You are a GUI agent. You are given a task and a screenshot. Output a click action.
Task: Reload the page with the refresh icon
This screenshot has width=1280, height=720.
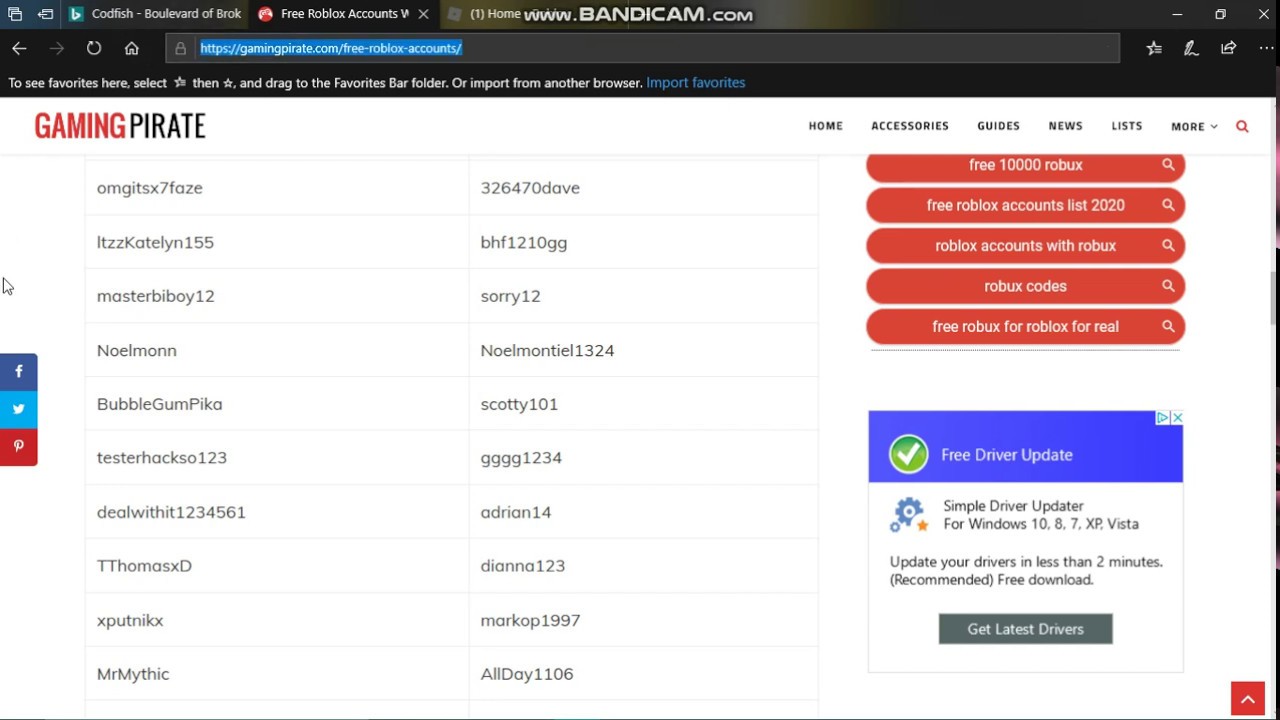click(94, 48)
